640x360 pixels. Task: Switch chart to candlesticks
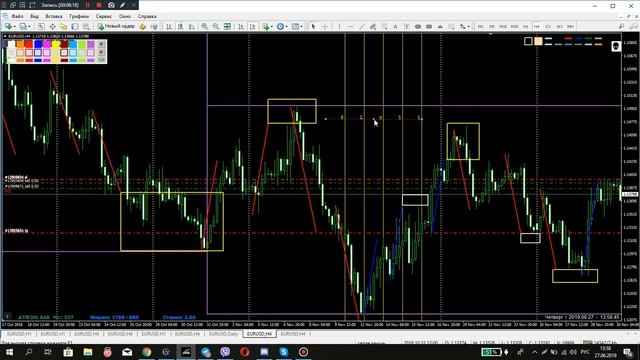pyautogui.click(x=180, y=26)
